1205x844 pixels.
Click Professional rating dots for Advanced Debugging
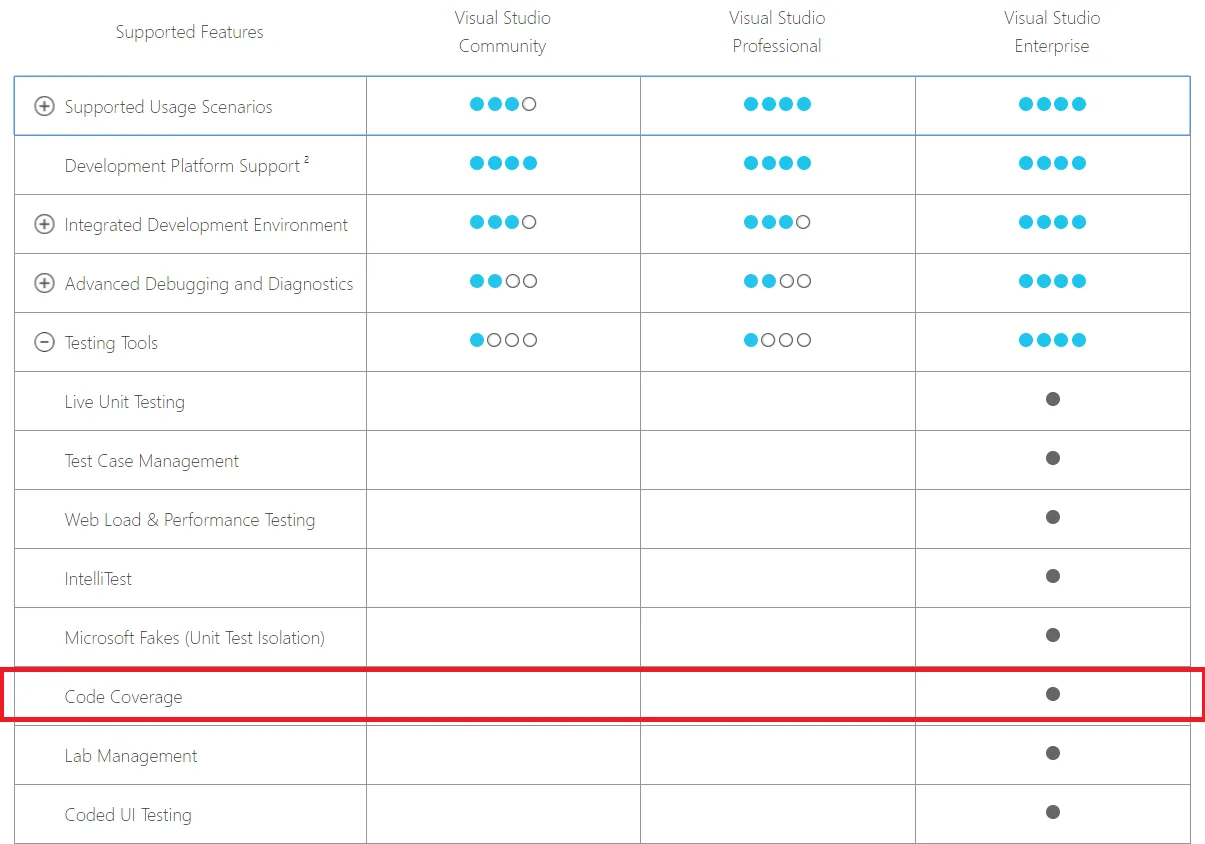coord(777,281)
